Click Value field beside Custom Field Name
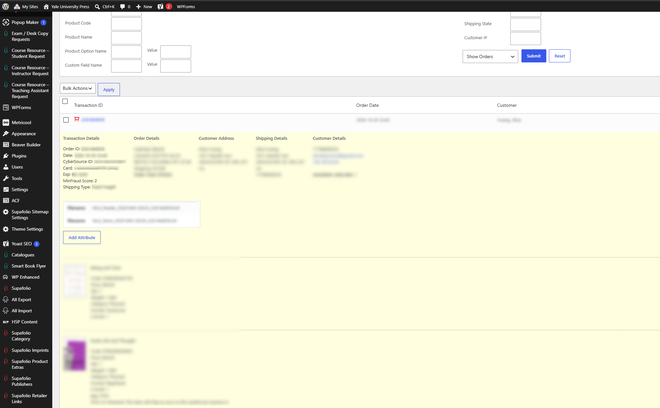The height and width of the screenshot is (408, 660). [176, 66]
